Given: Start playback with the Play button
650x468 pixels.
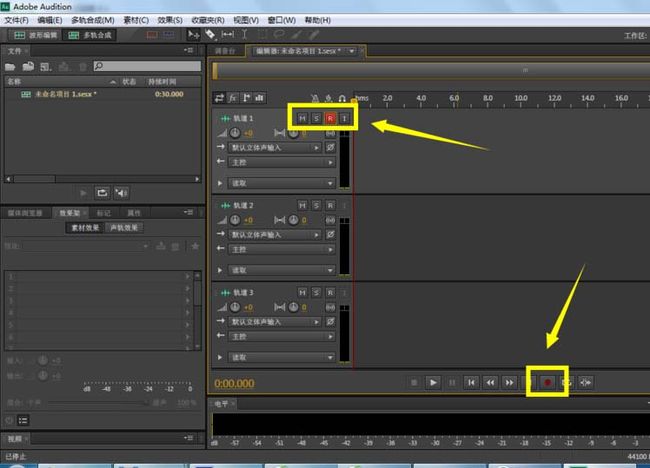Looking at the screenshot, I should [433, 382].
